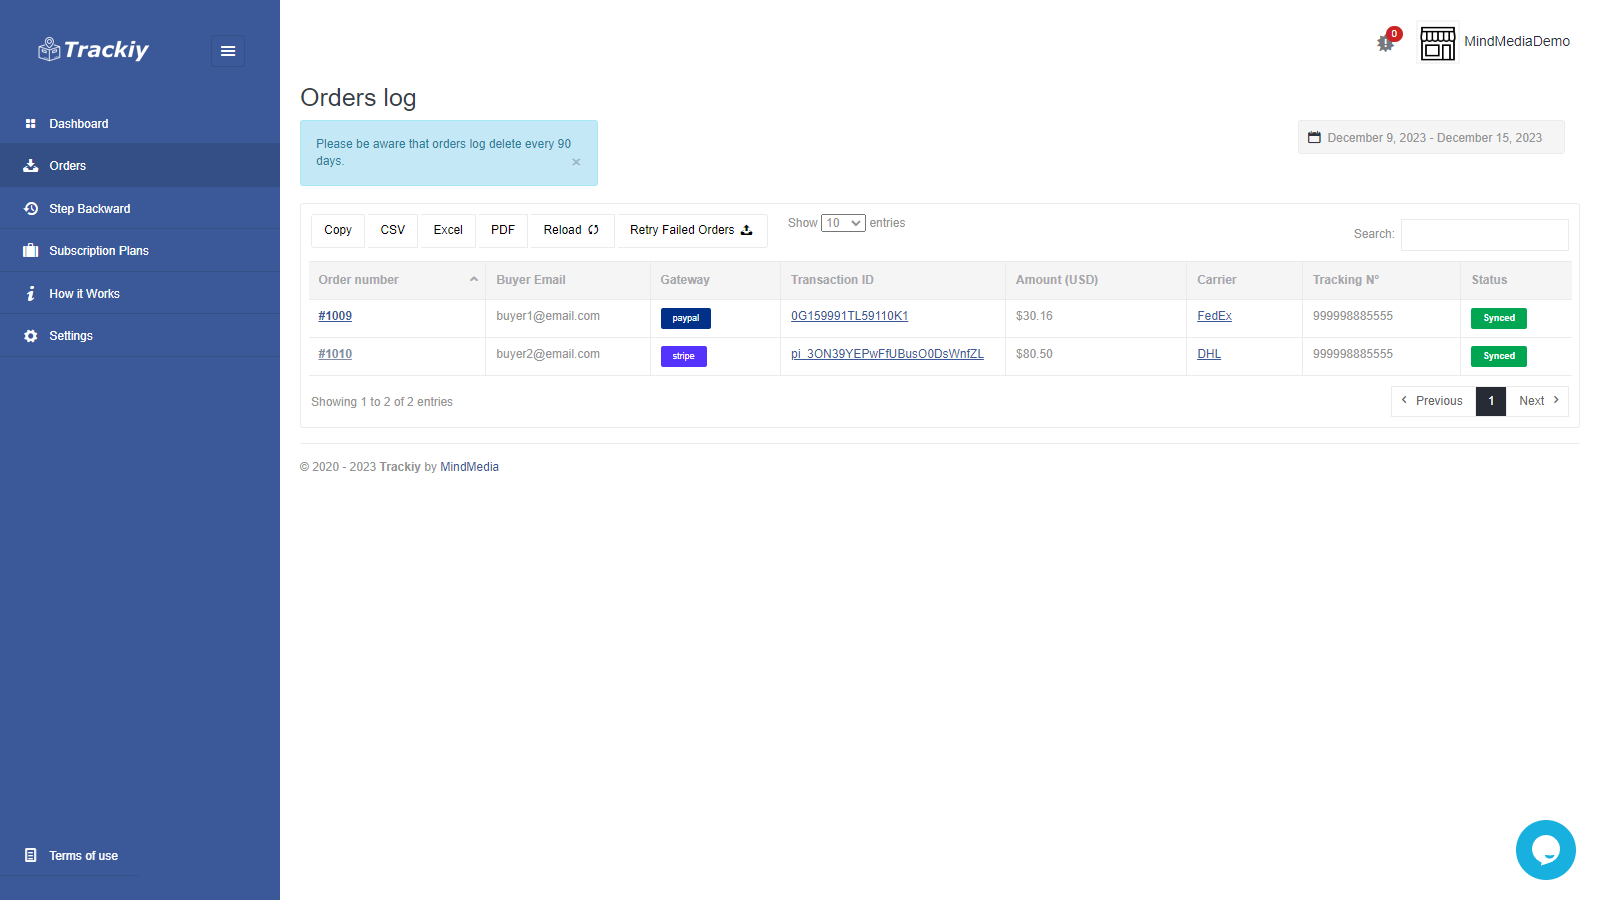Click the Subscription Plans briefcase icon
1600x900 pixels.
coord(31,250)
